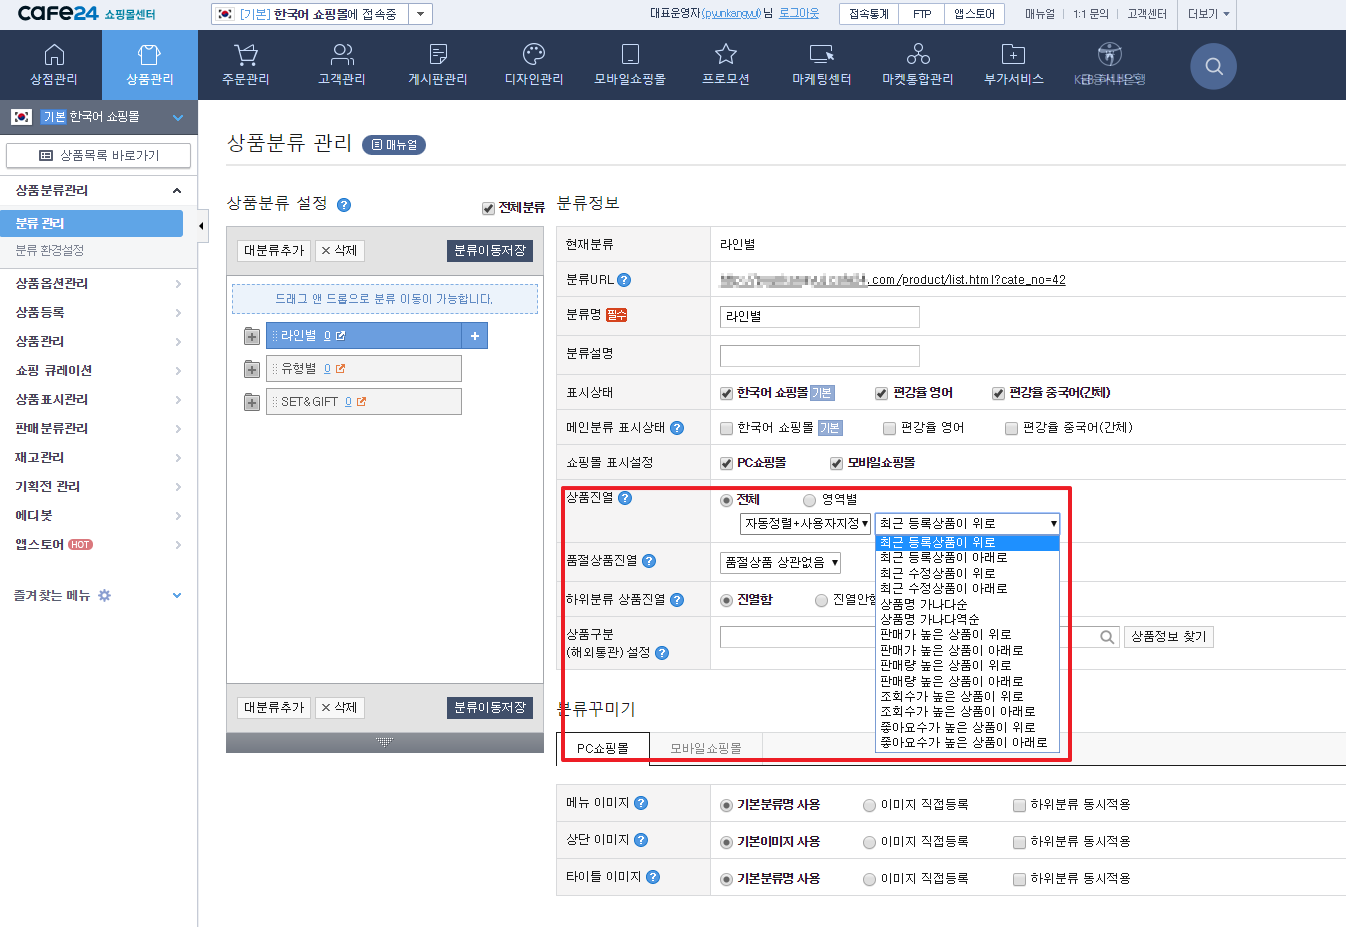Screen dimensions: 1346x927
Task: Enable 한국어 쇼핑몰 in 메인분류 표시상태
Action: point(726,427)
